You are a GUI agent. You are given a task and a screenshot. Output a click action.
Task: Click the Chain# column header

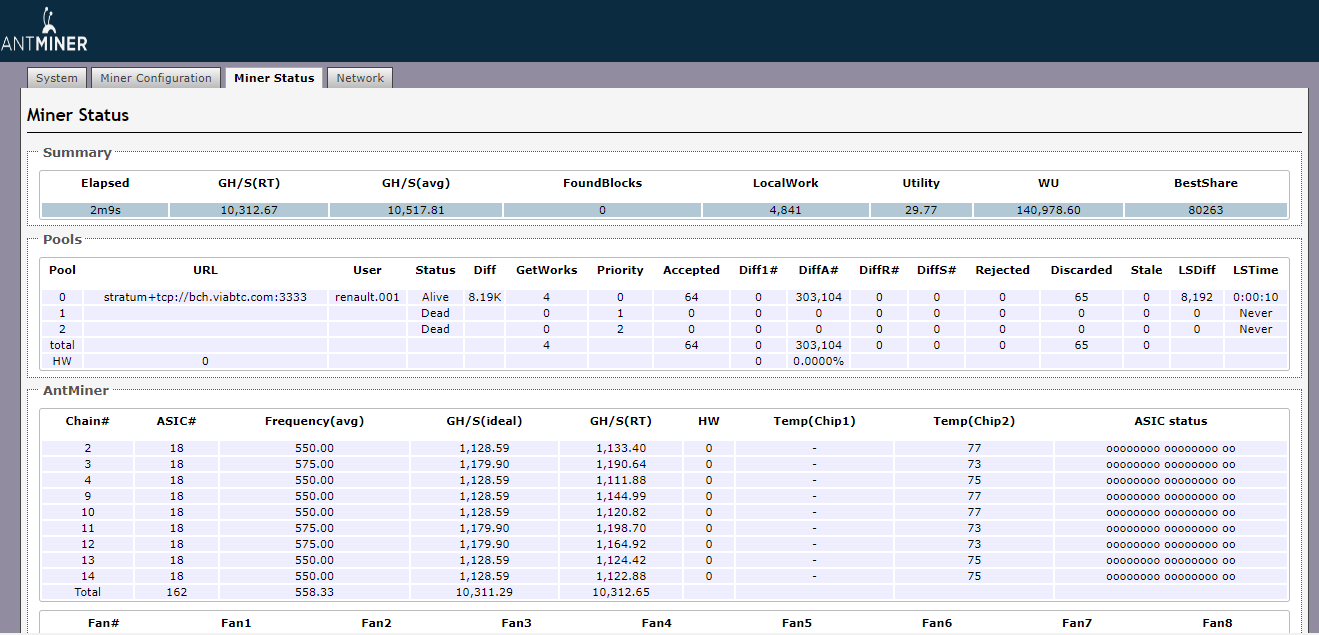click(87, 421)
